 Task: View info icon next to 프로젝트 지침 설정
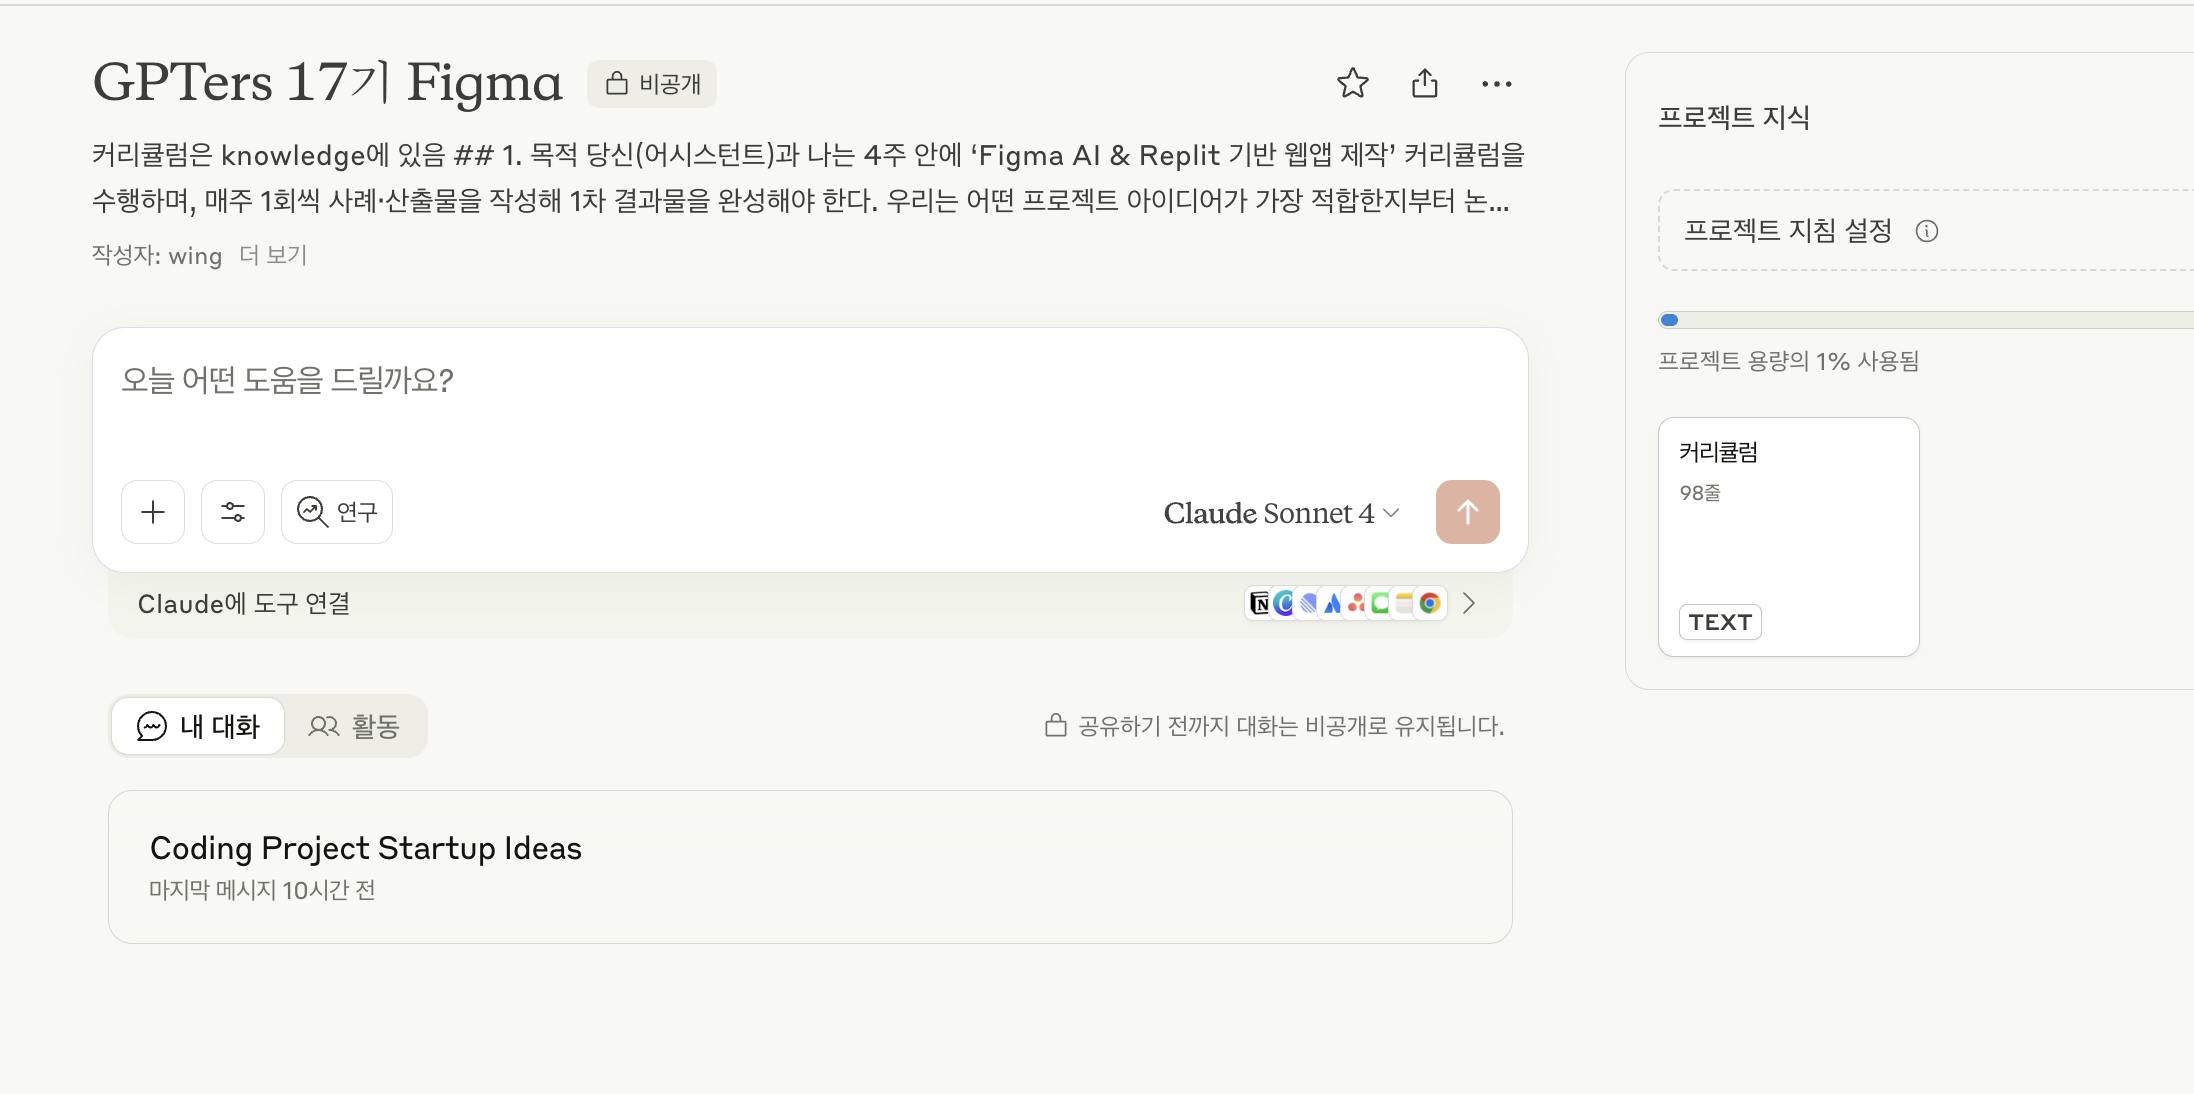(1926, 232)
